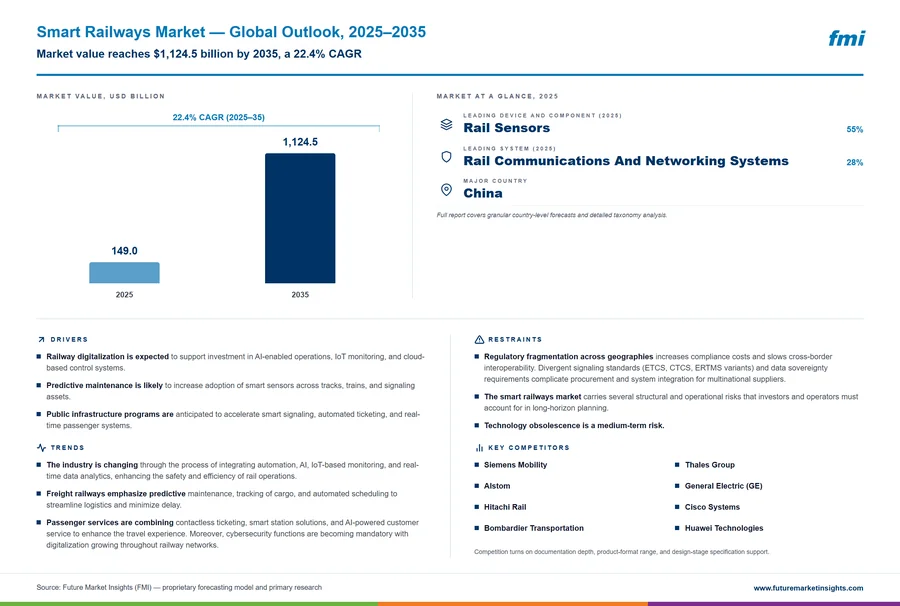Click the China country name
Viewport: 900px width, 606px height.
point(483,193)
